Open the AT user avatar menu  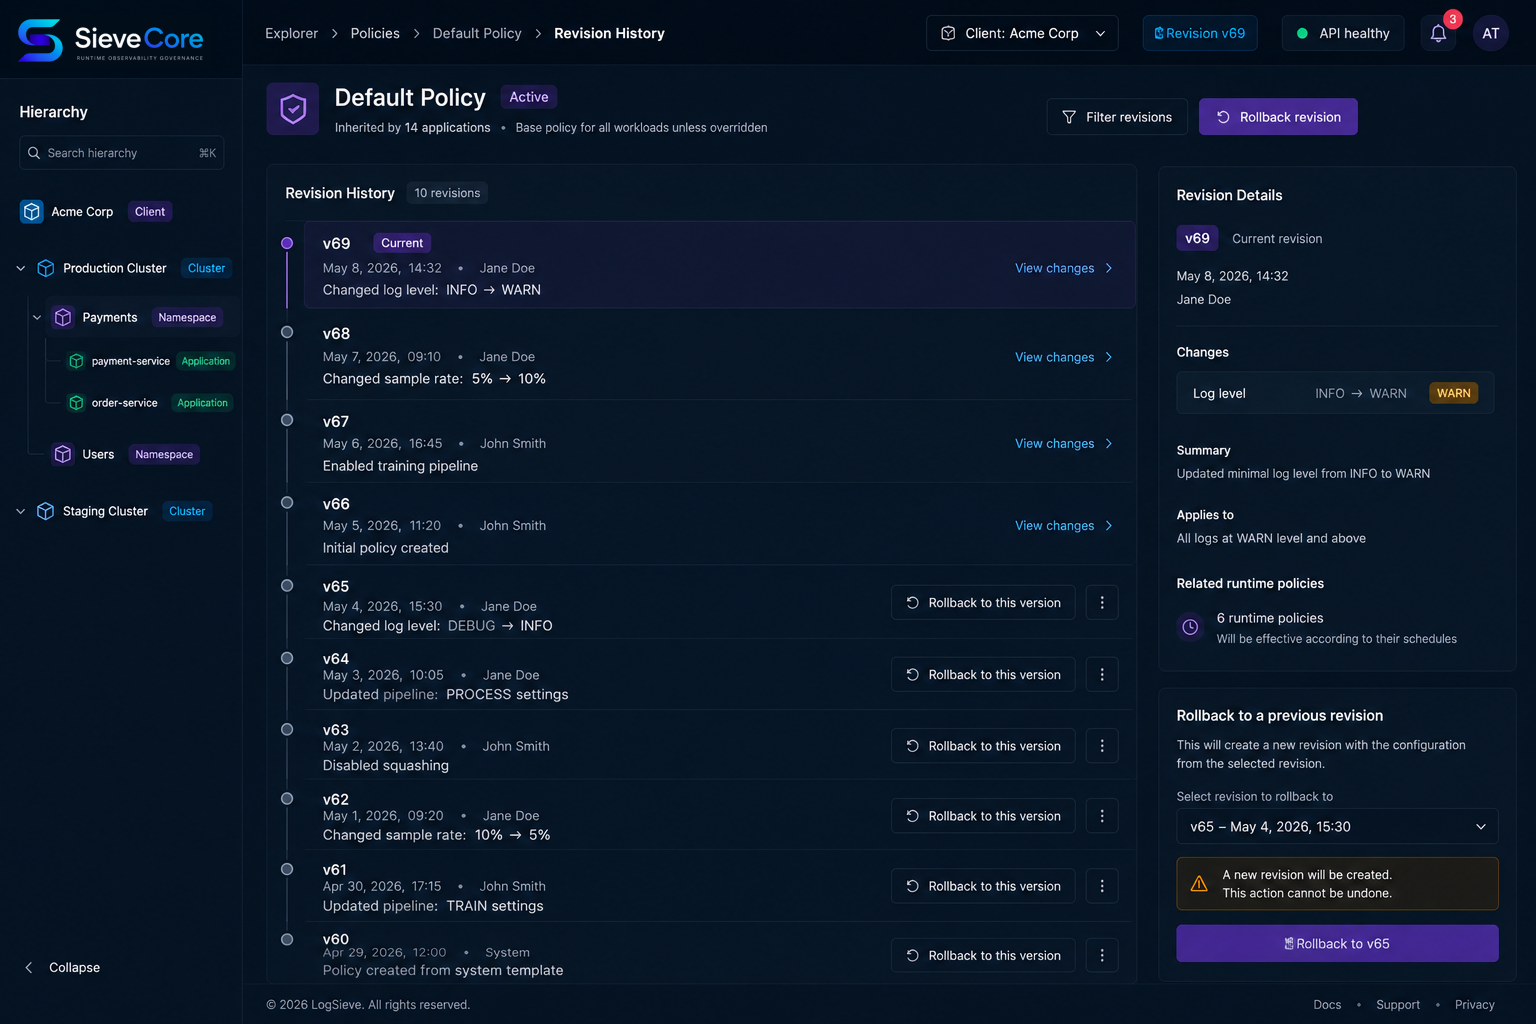coord(1490,33)
